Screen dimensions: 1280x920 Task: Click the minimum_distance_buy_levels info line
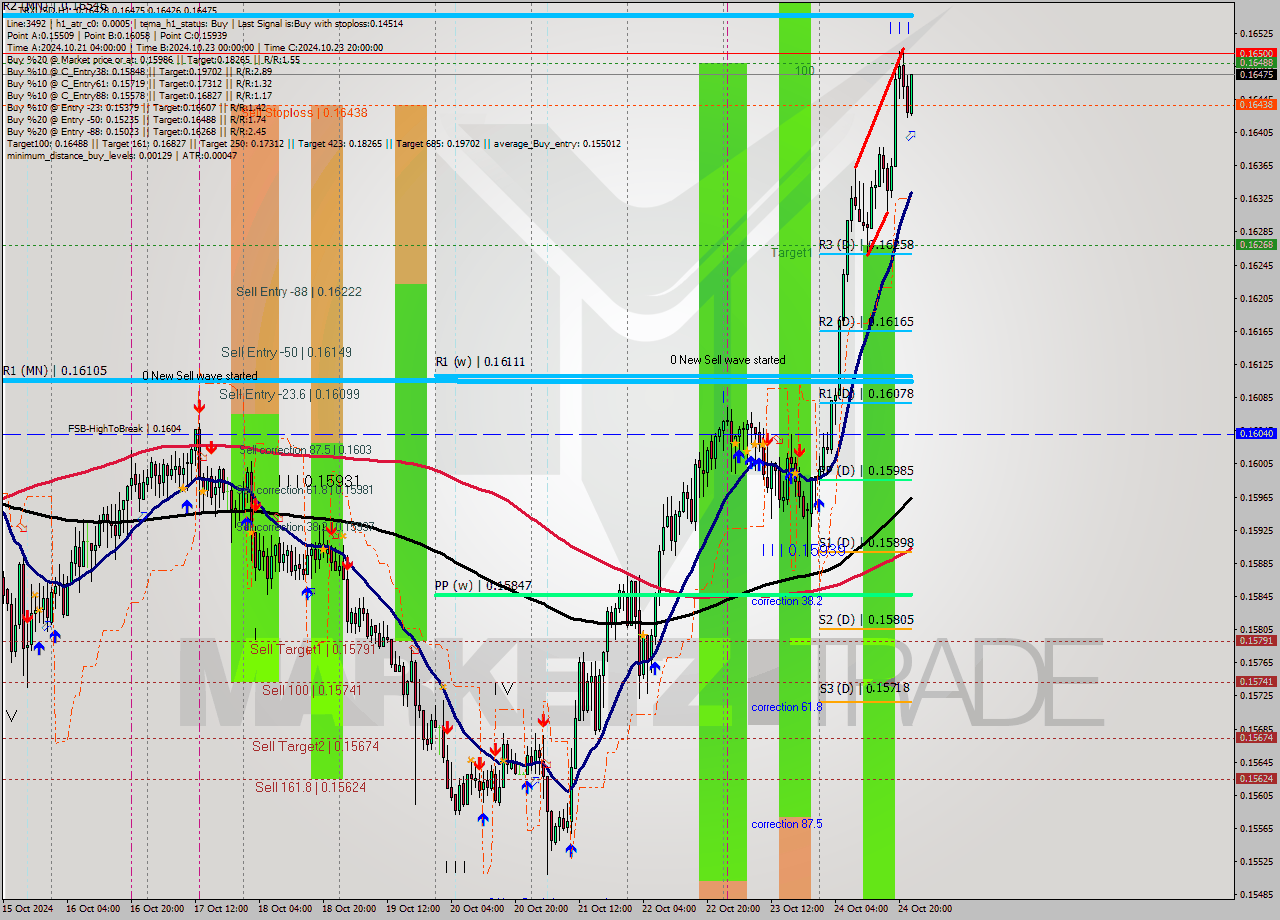(x=122, y=155)
